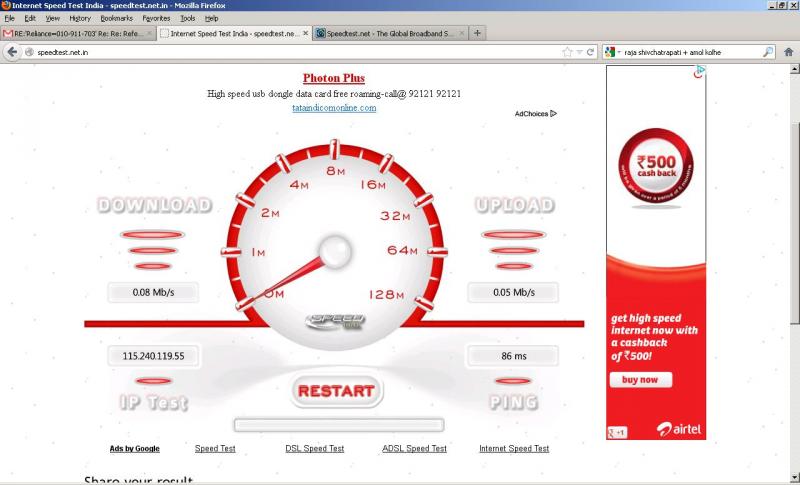Go back with the browser back arrow
The width and height of the screenshot is (800, 485).
[12, 52]
